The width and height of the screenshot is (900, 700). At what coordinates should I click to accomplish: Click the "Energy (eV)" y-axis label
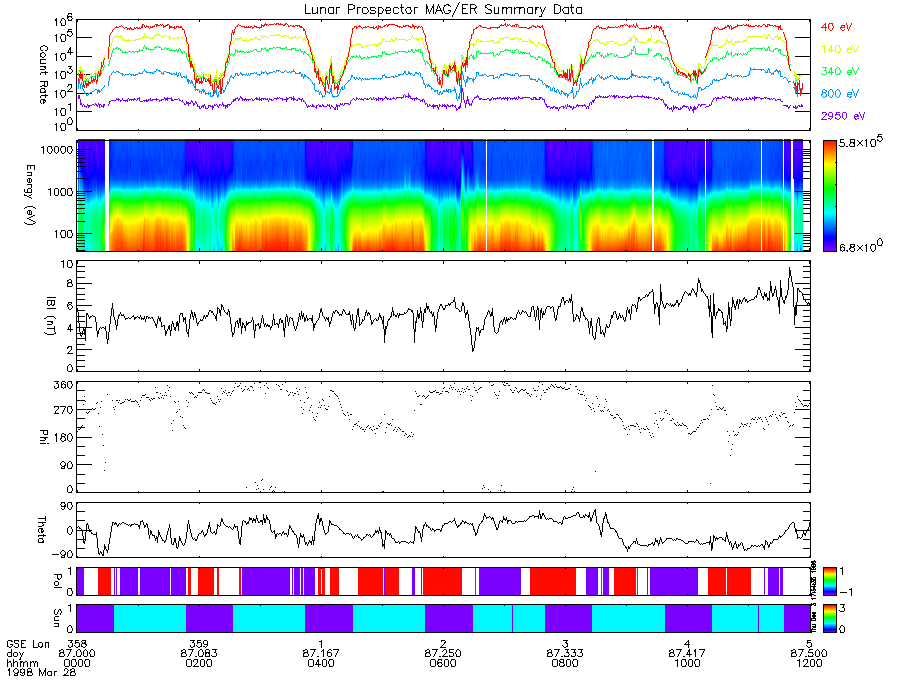(30, 195)
